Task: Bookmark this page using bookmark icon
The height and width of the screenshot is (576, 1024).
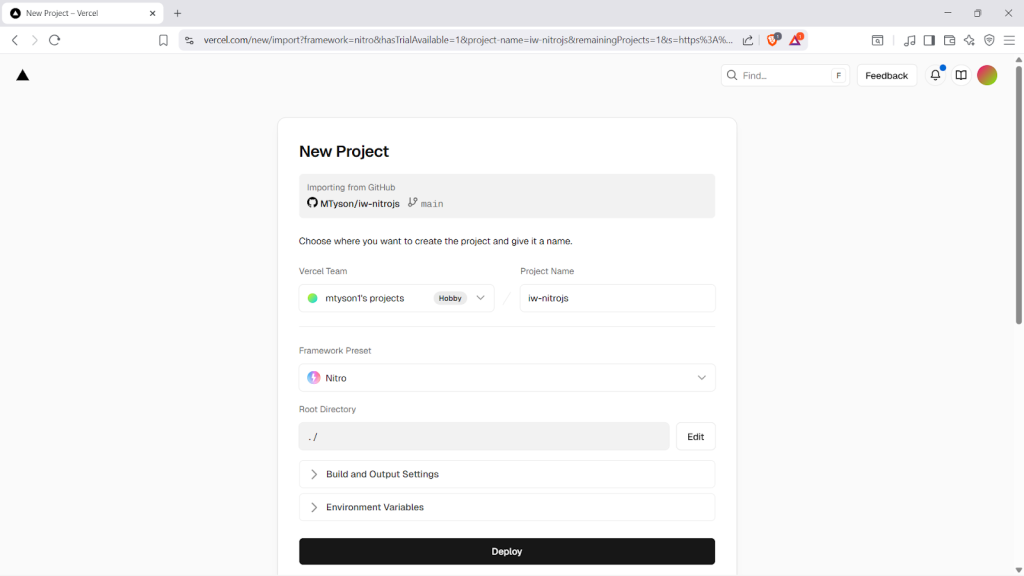Action: 163,40
